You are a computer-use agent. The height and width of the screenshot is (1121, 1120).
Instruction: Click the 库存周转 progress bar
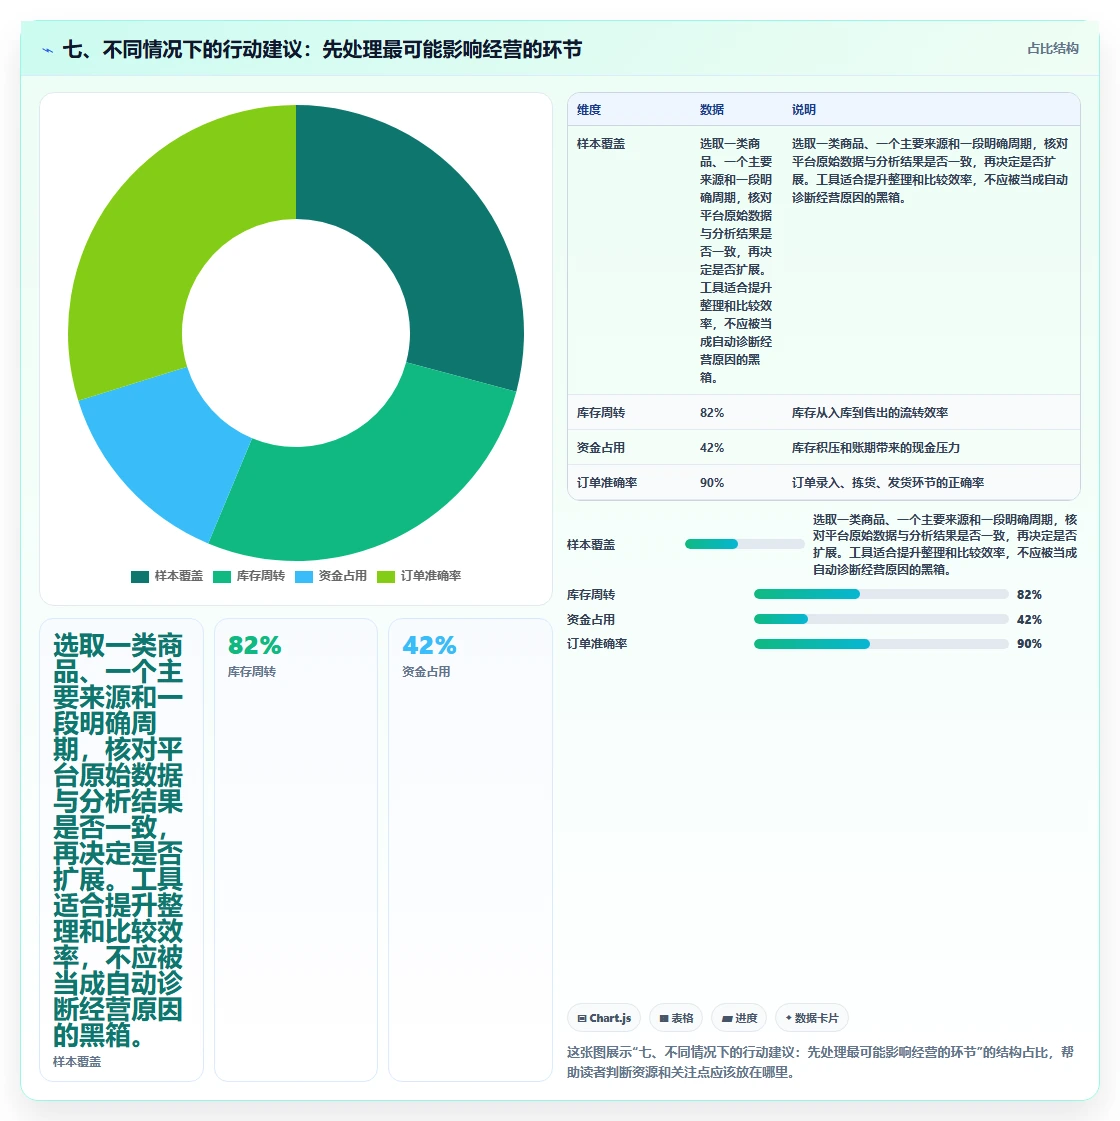point(881,594)
